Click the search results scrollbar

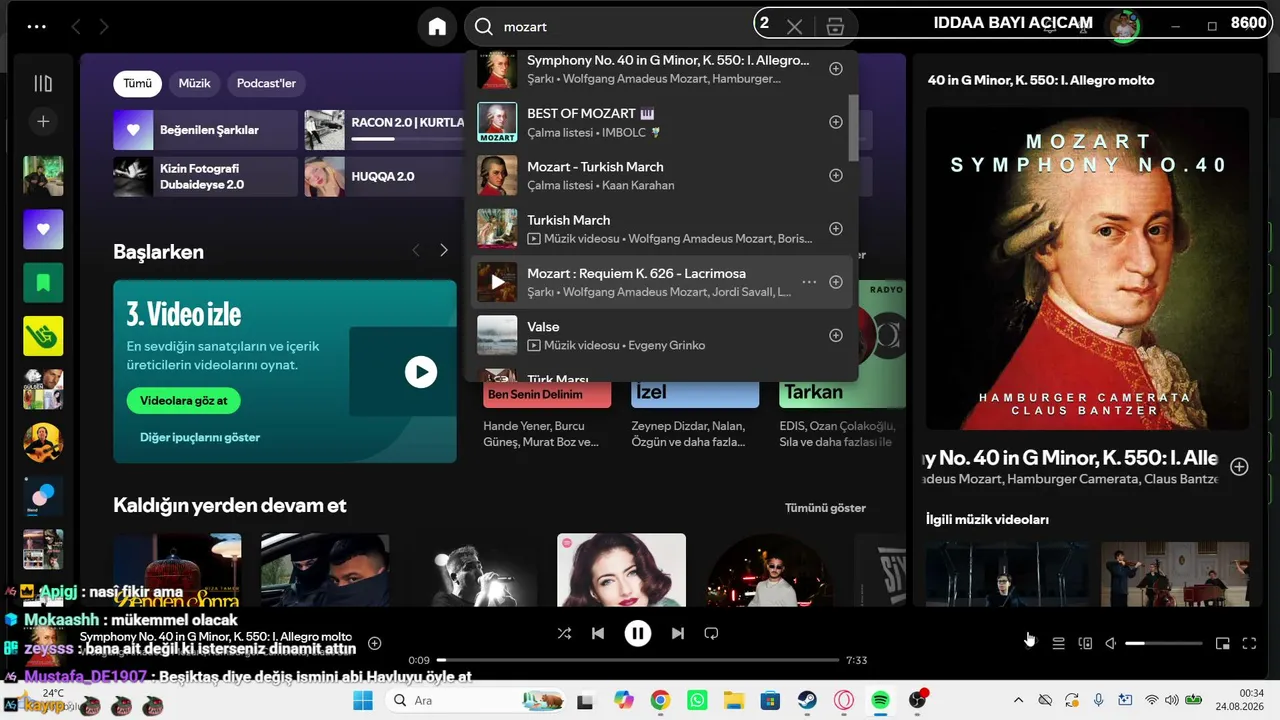pyautogui.click(x=853, y=128)
